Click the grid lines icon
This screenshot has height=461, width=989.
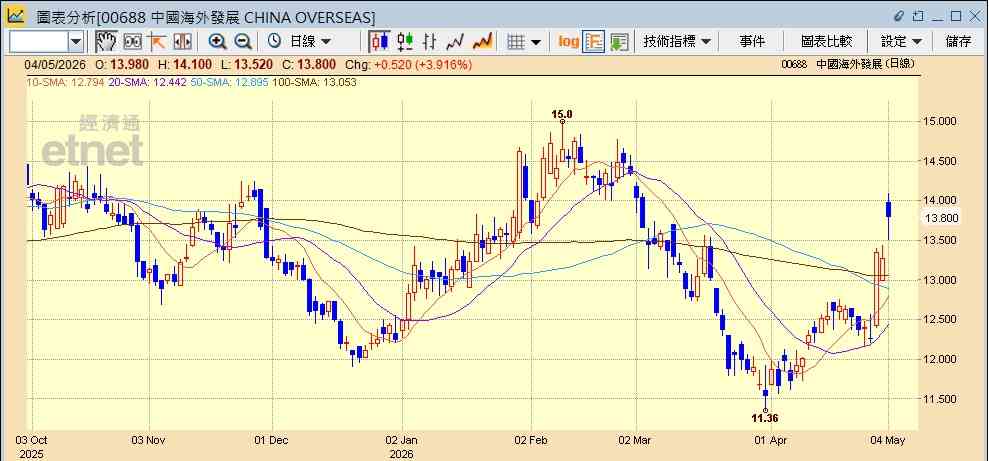pyautogui.click(x=517, y=42)
